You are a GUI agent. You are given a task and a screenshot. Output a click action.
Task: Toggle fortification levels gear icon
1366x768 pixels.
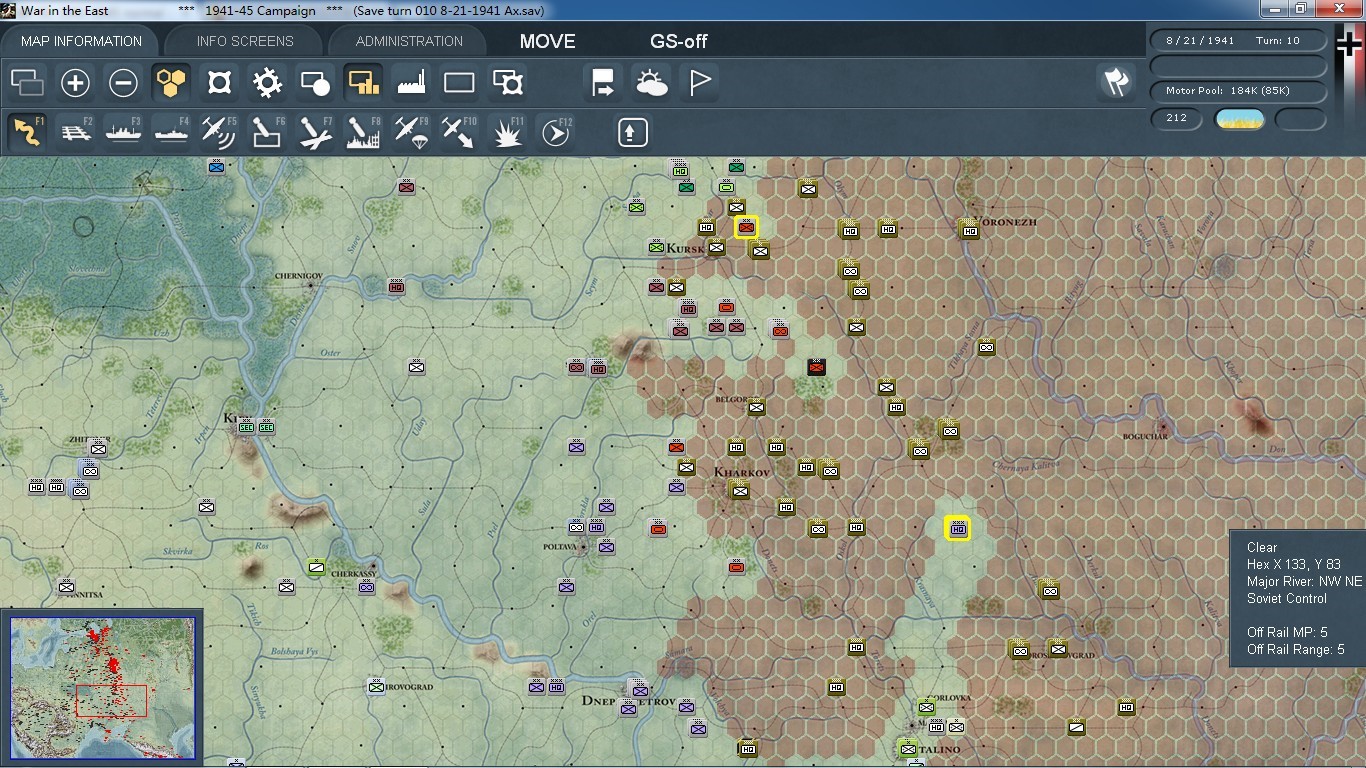coord(267,82)
